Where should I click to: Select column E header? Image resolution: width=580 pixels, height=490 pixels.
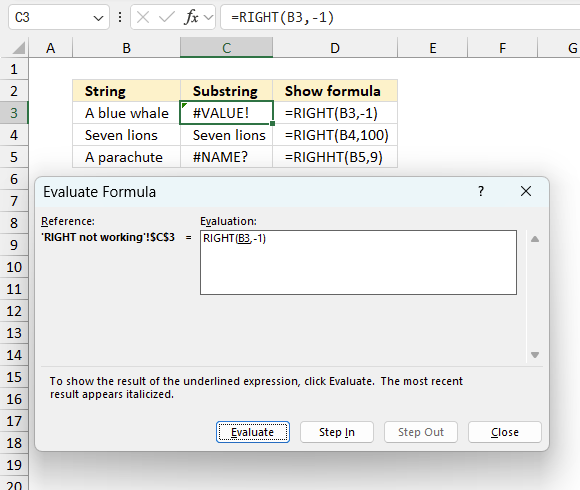[x=433, y=48]
